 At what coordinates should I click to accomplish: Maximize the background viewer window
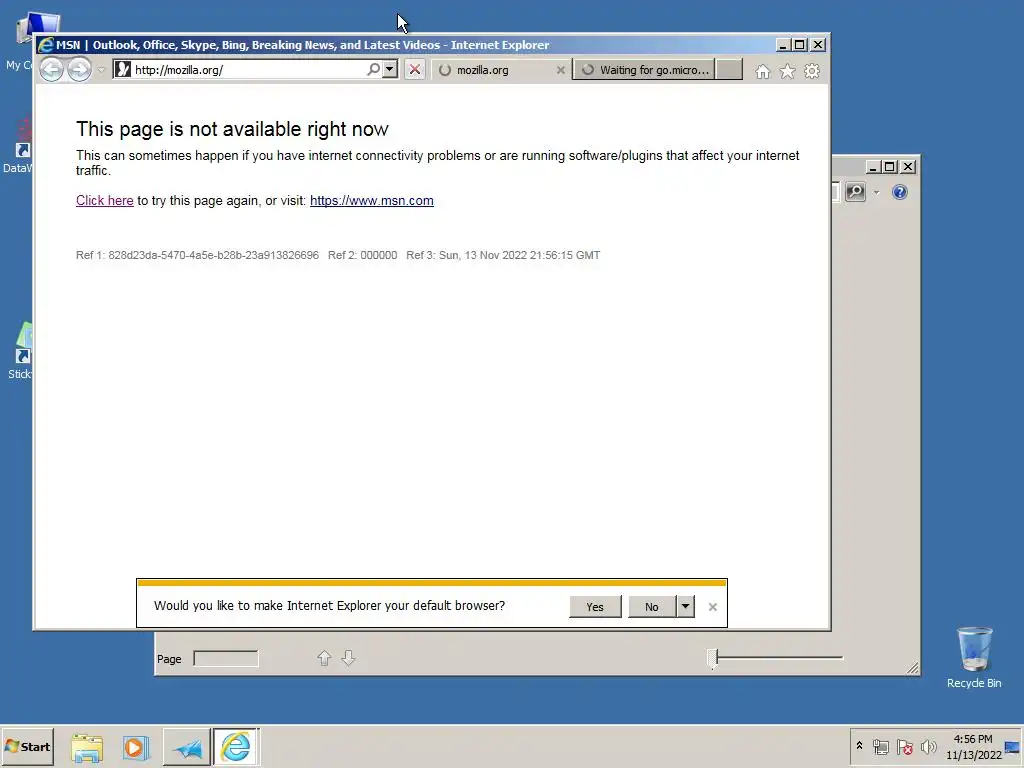pos(889,167)
